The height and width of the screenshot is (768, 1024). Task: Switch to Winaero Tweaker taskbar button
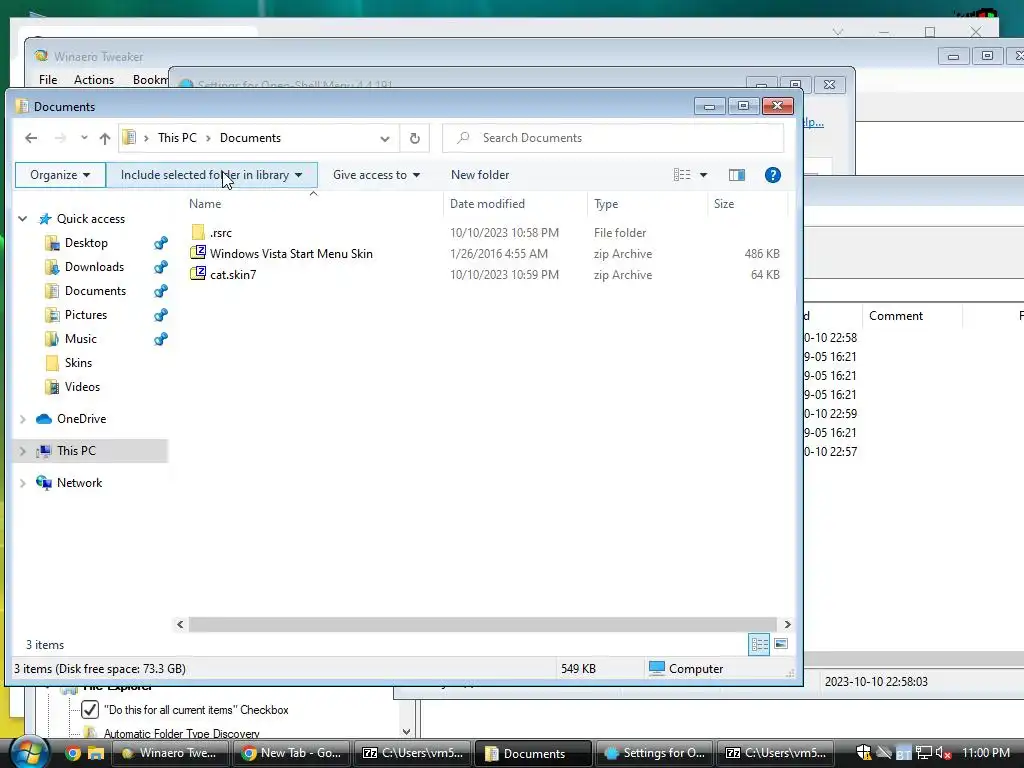click(170, 753)
